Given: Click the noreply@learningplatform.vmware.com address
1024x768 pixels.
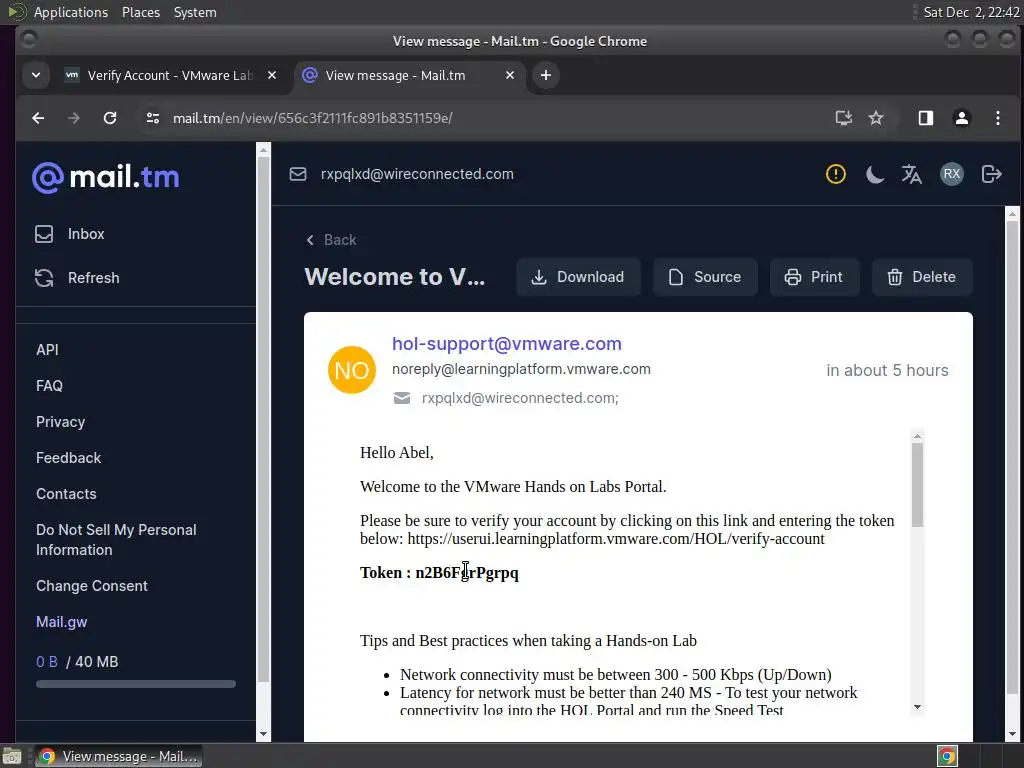Looking at the screenshot, I should (521, 369).
